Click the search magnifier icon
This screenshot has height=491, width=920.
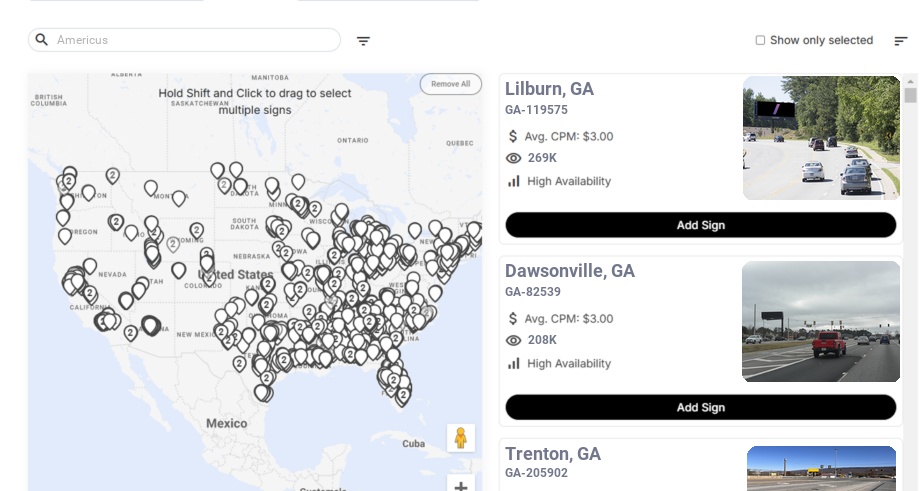(x=41, y=40)
